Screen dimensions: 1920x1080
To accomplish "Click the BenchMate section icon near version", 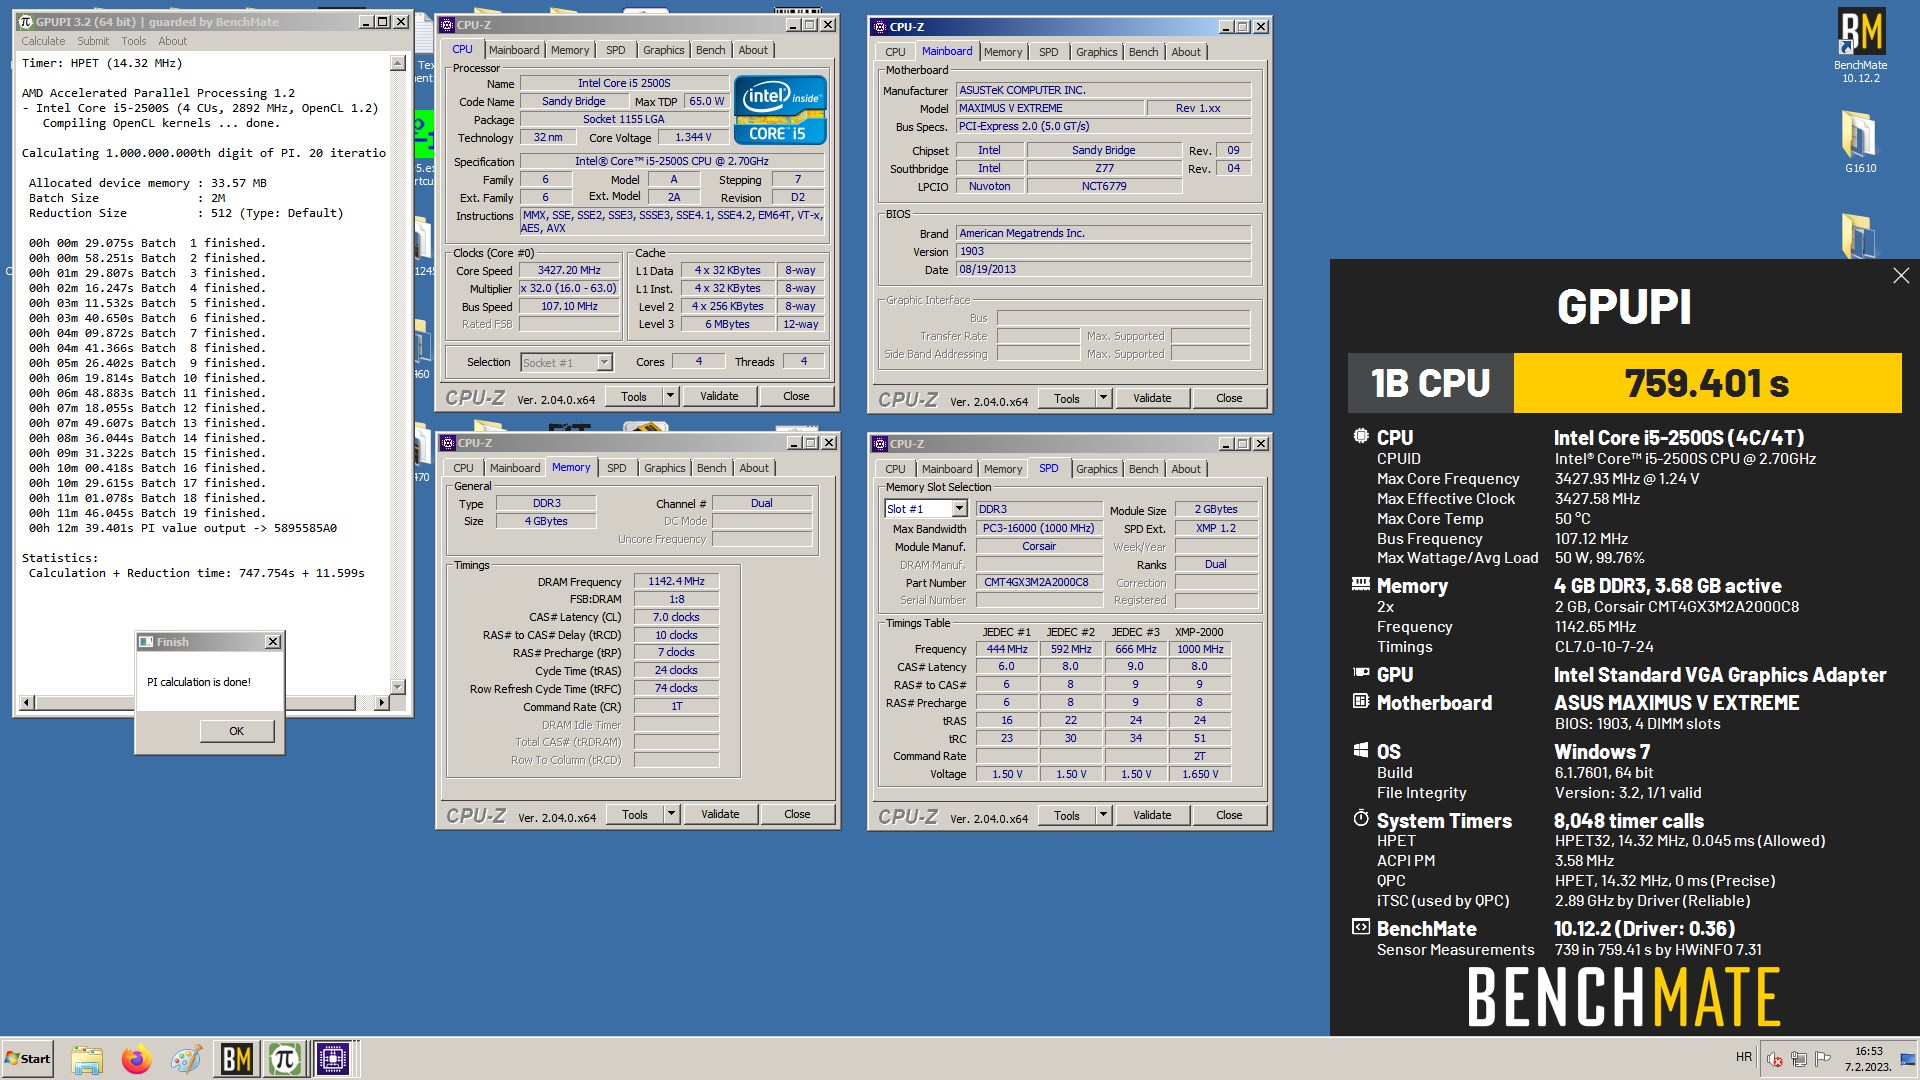I will point(1361,927).
